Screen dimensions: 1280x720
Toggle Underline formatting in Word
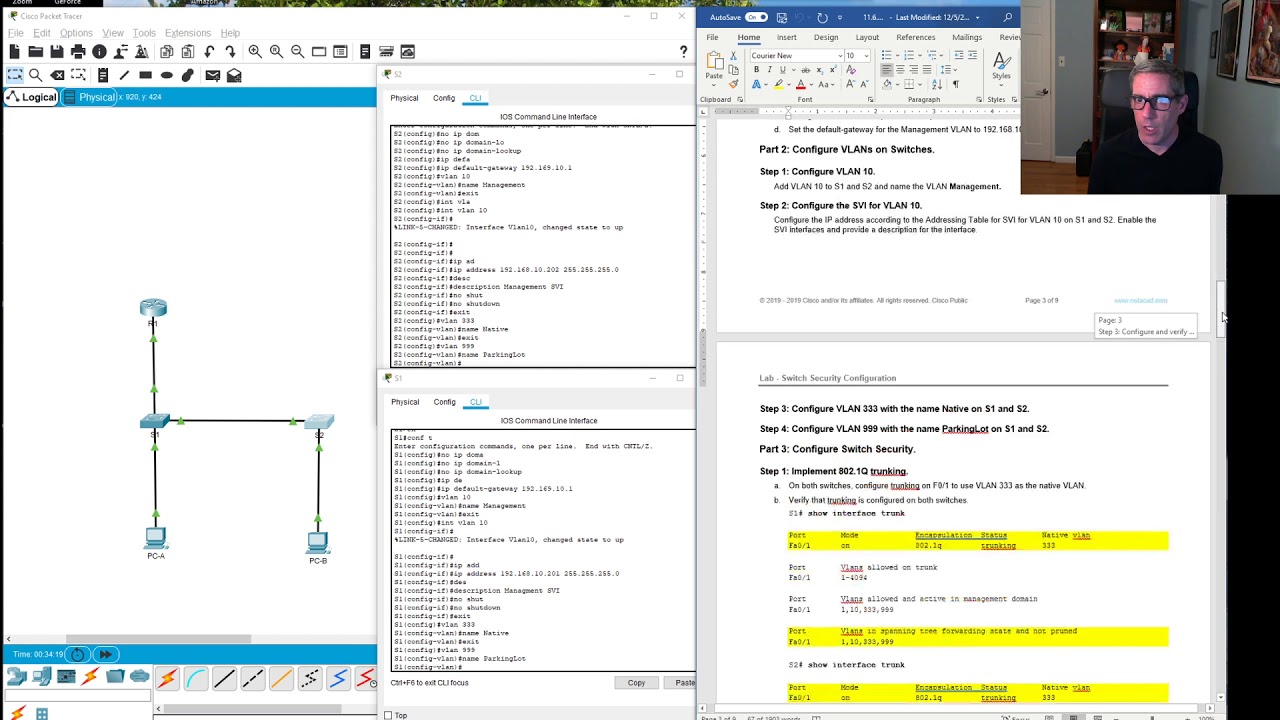pos(782,70)
